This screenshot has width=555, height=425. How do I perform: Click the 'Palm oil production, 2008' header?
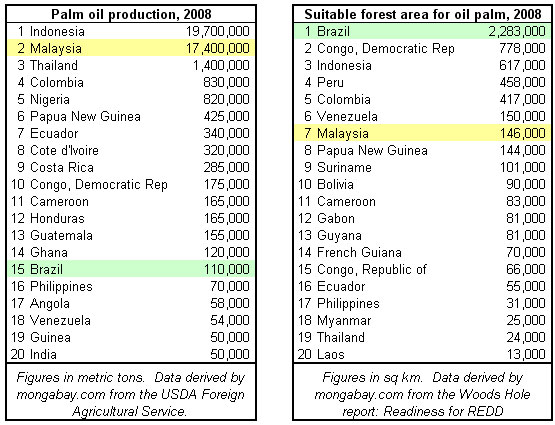tap(131, 15)
